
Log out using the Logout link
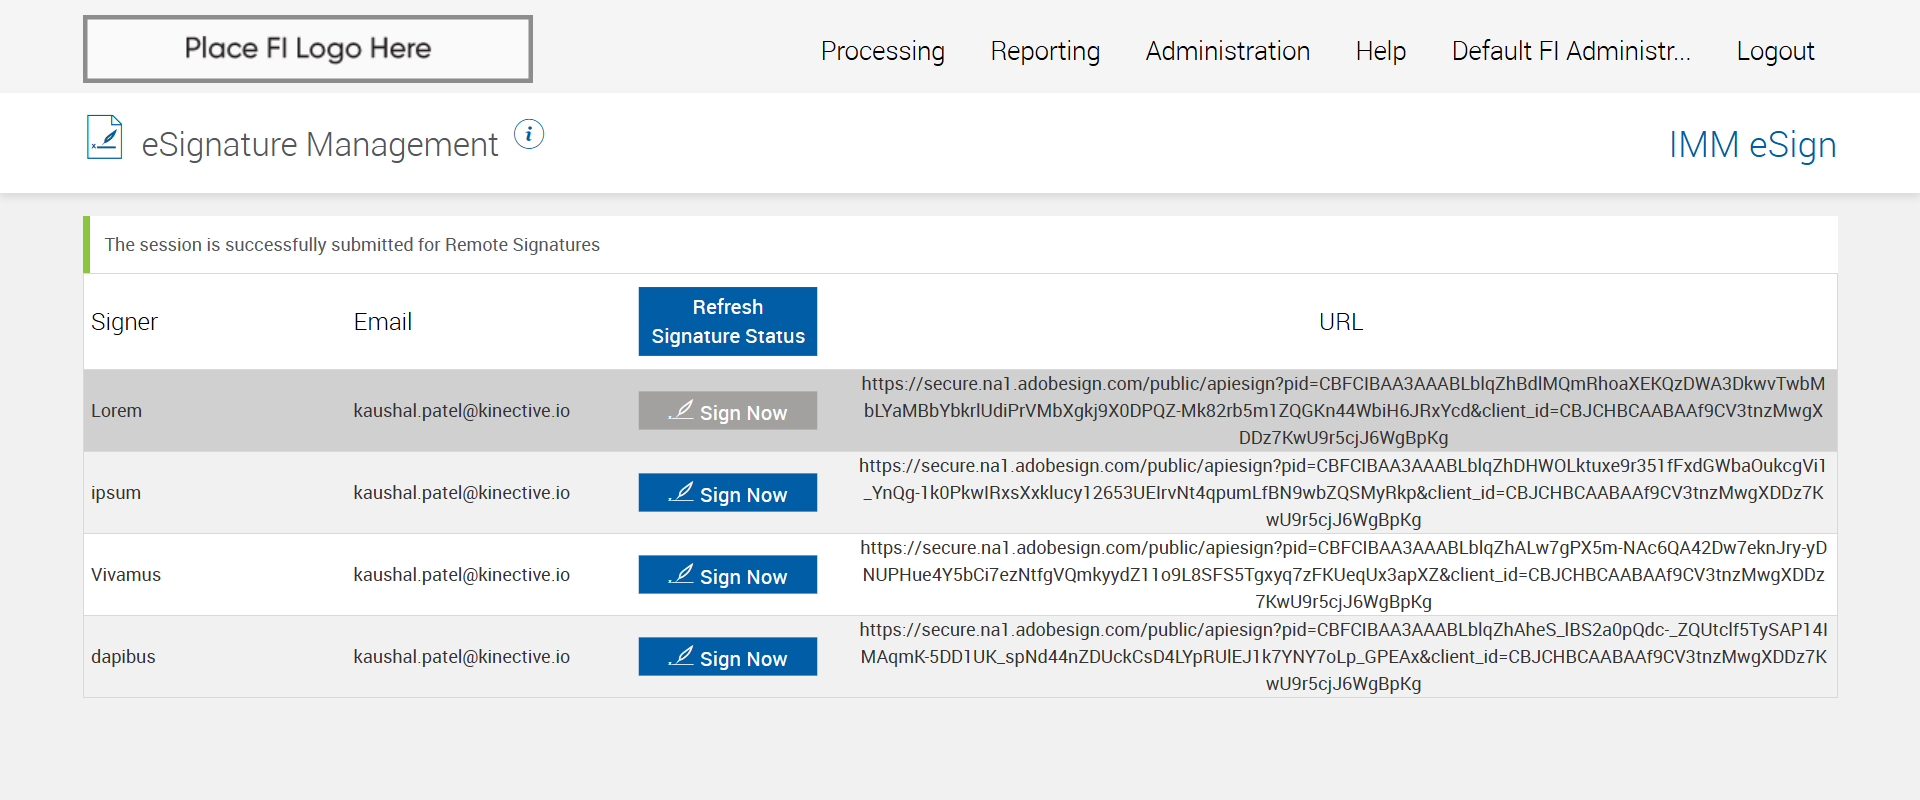point(1775,51)
